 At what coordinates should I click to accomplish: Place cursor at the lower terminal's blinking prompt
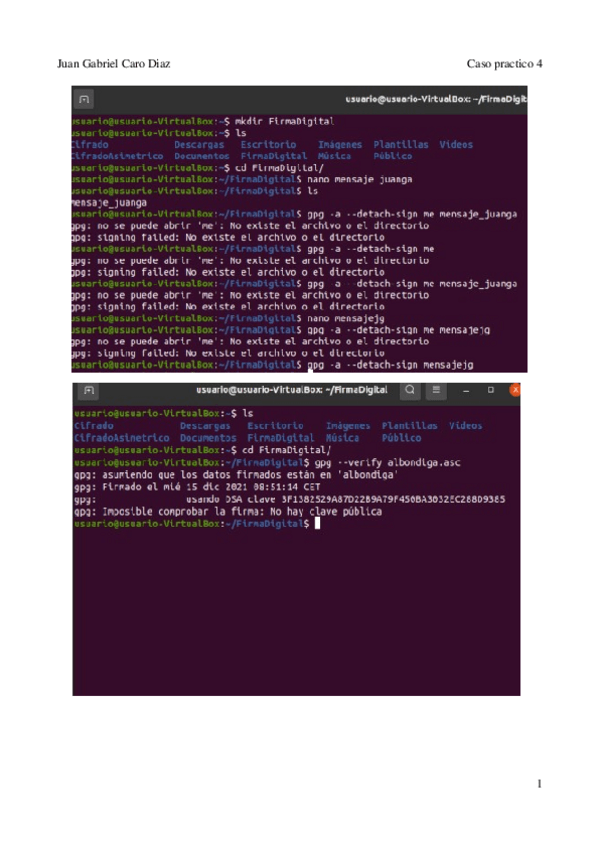[x=317, y=523]
